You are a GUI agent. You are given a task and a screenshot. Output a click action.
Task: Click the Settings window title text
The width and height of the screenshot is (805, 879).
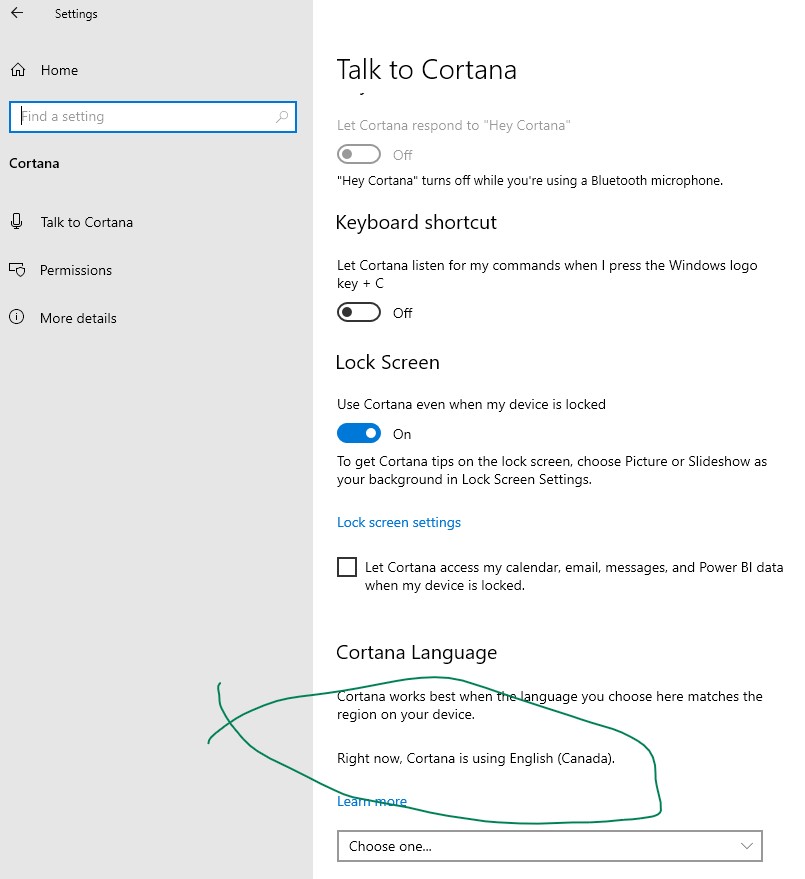pos(76,13)
